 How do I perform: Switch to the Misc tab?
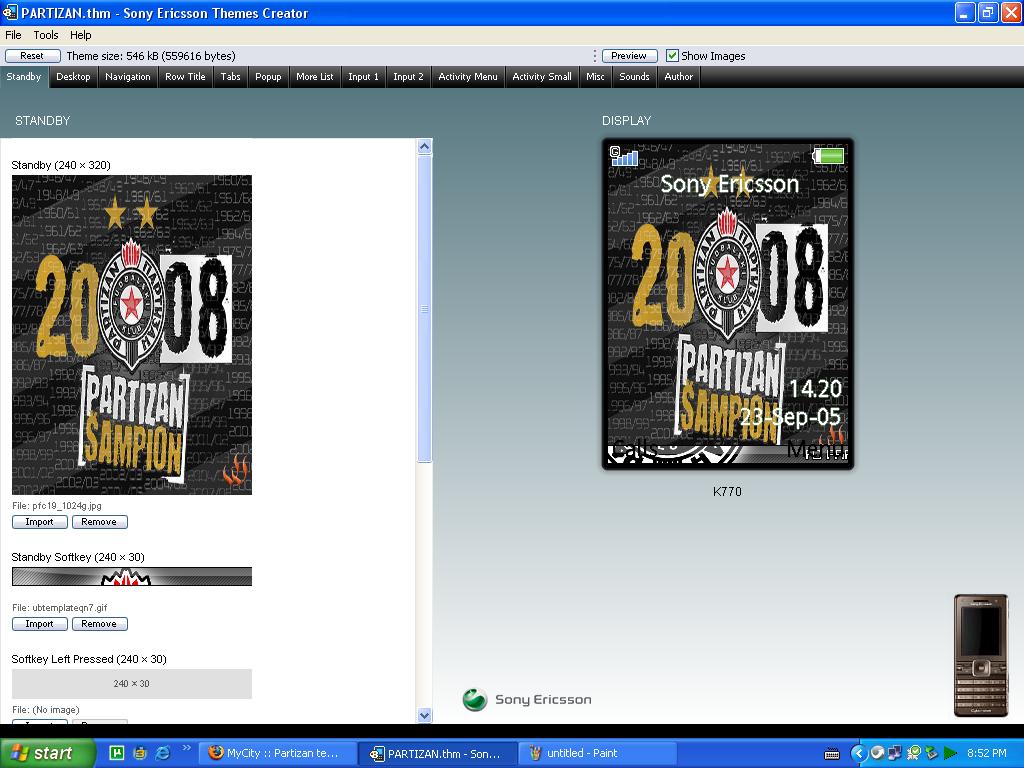[595, 77]
